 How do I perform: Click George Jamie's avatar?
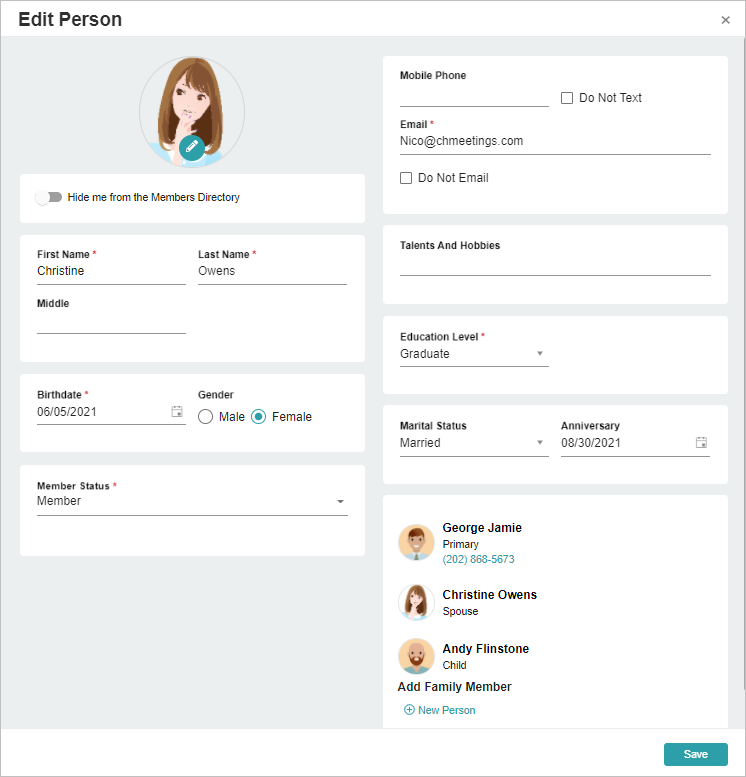[x=416, y=543]
